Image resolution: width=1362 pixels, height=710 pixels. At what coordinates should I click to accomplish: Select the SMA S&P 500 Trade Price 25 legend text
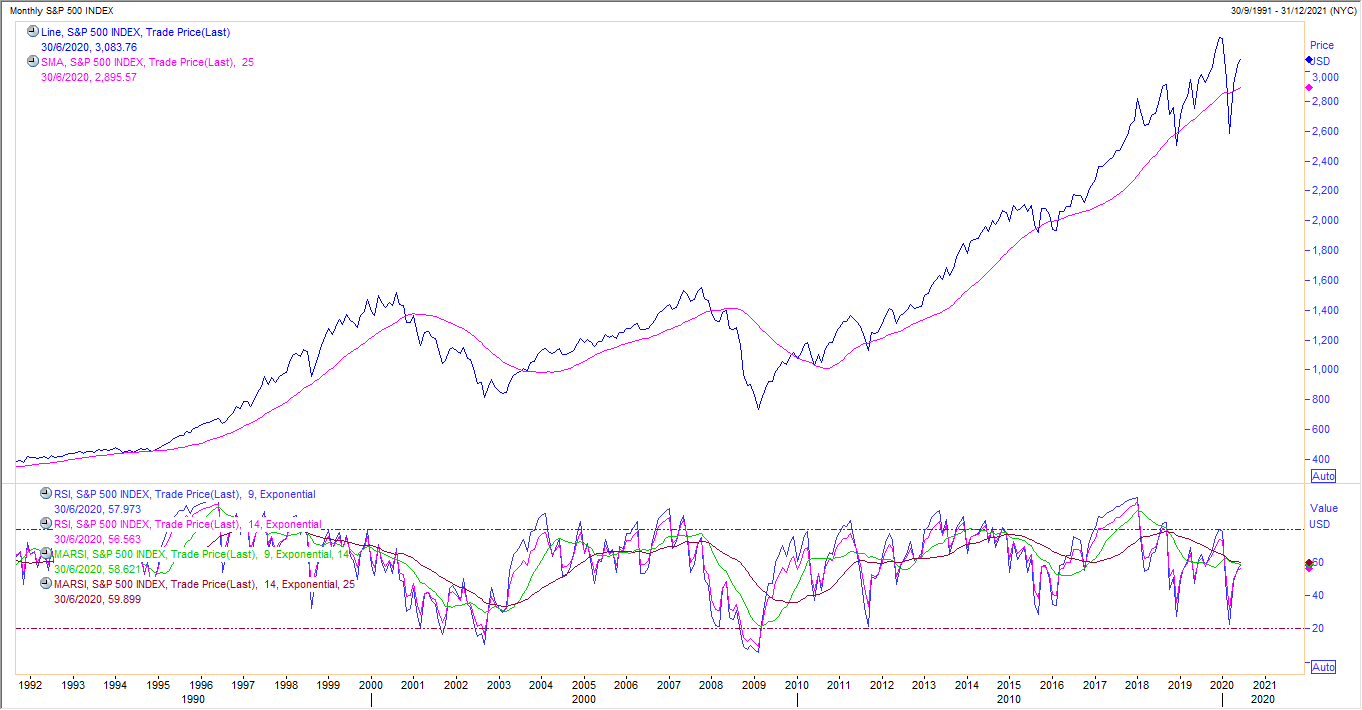(147, 62)
